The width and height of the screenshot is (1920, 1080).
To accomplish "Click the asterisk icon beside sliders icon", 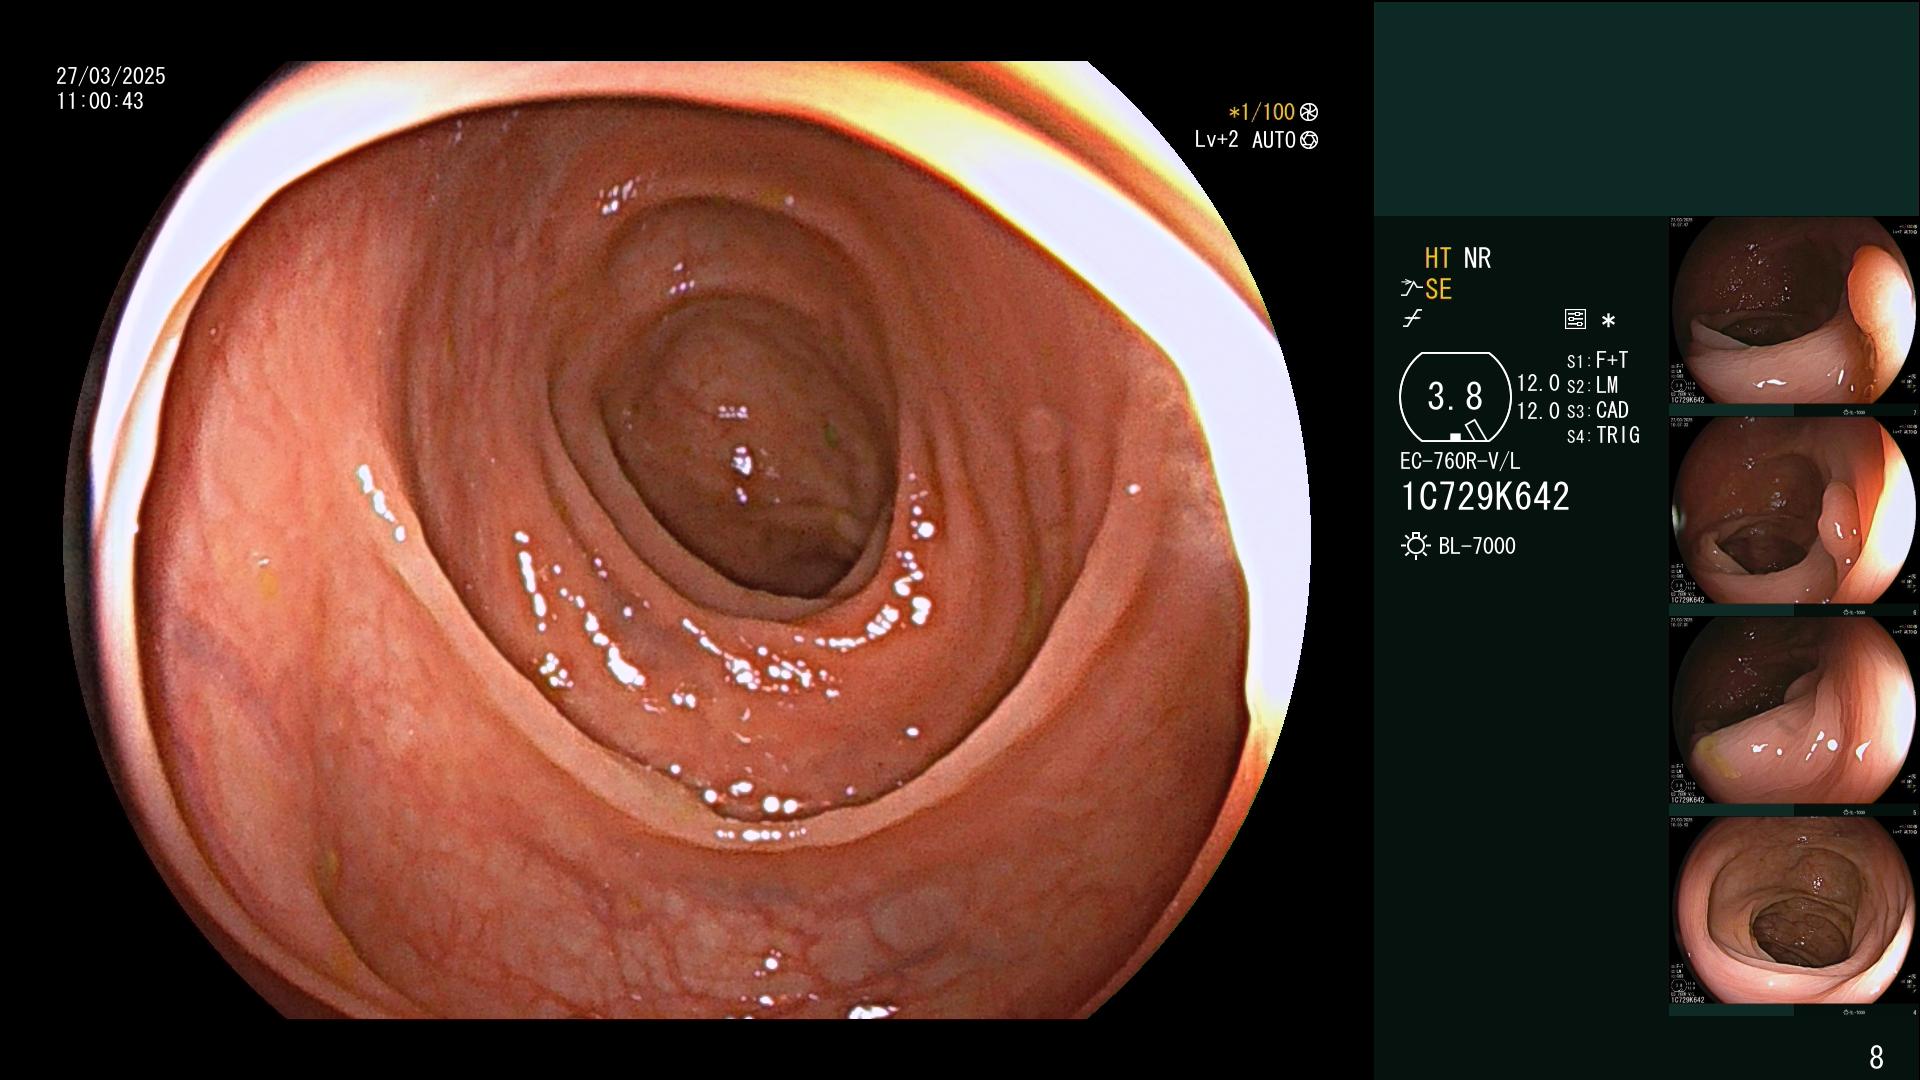I will point(1608,321).
